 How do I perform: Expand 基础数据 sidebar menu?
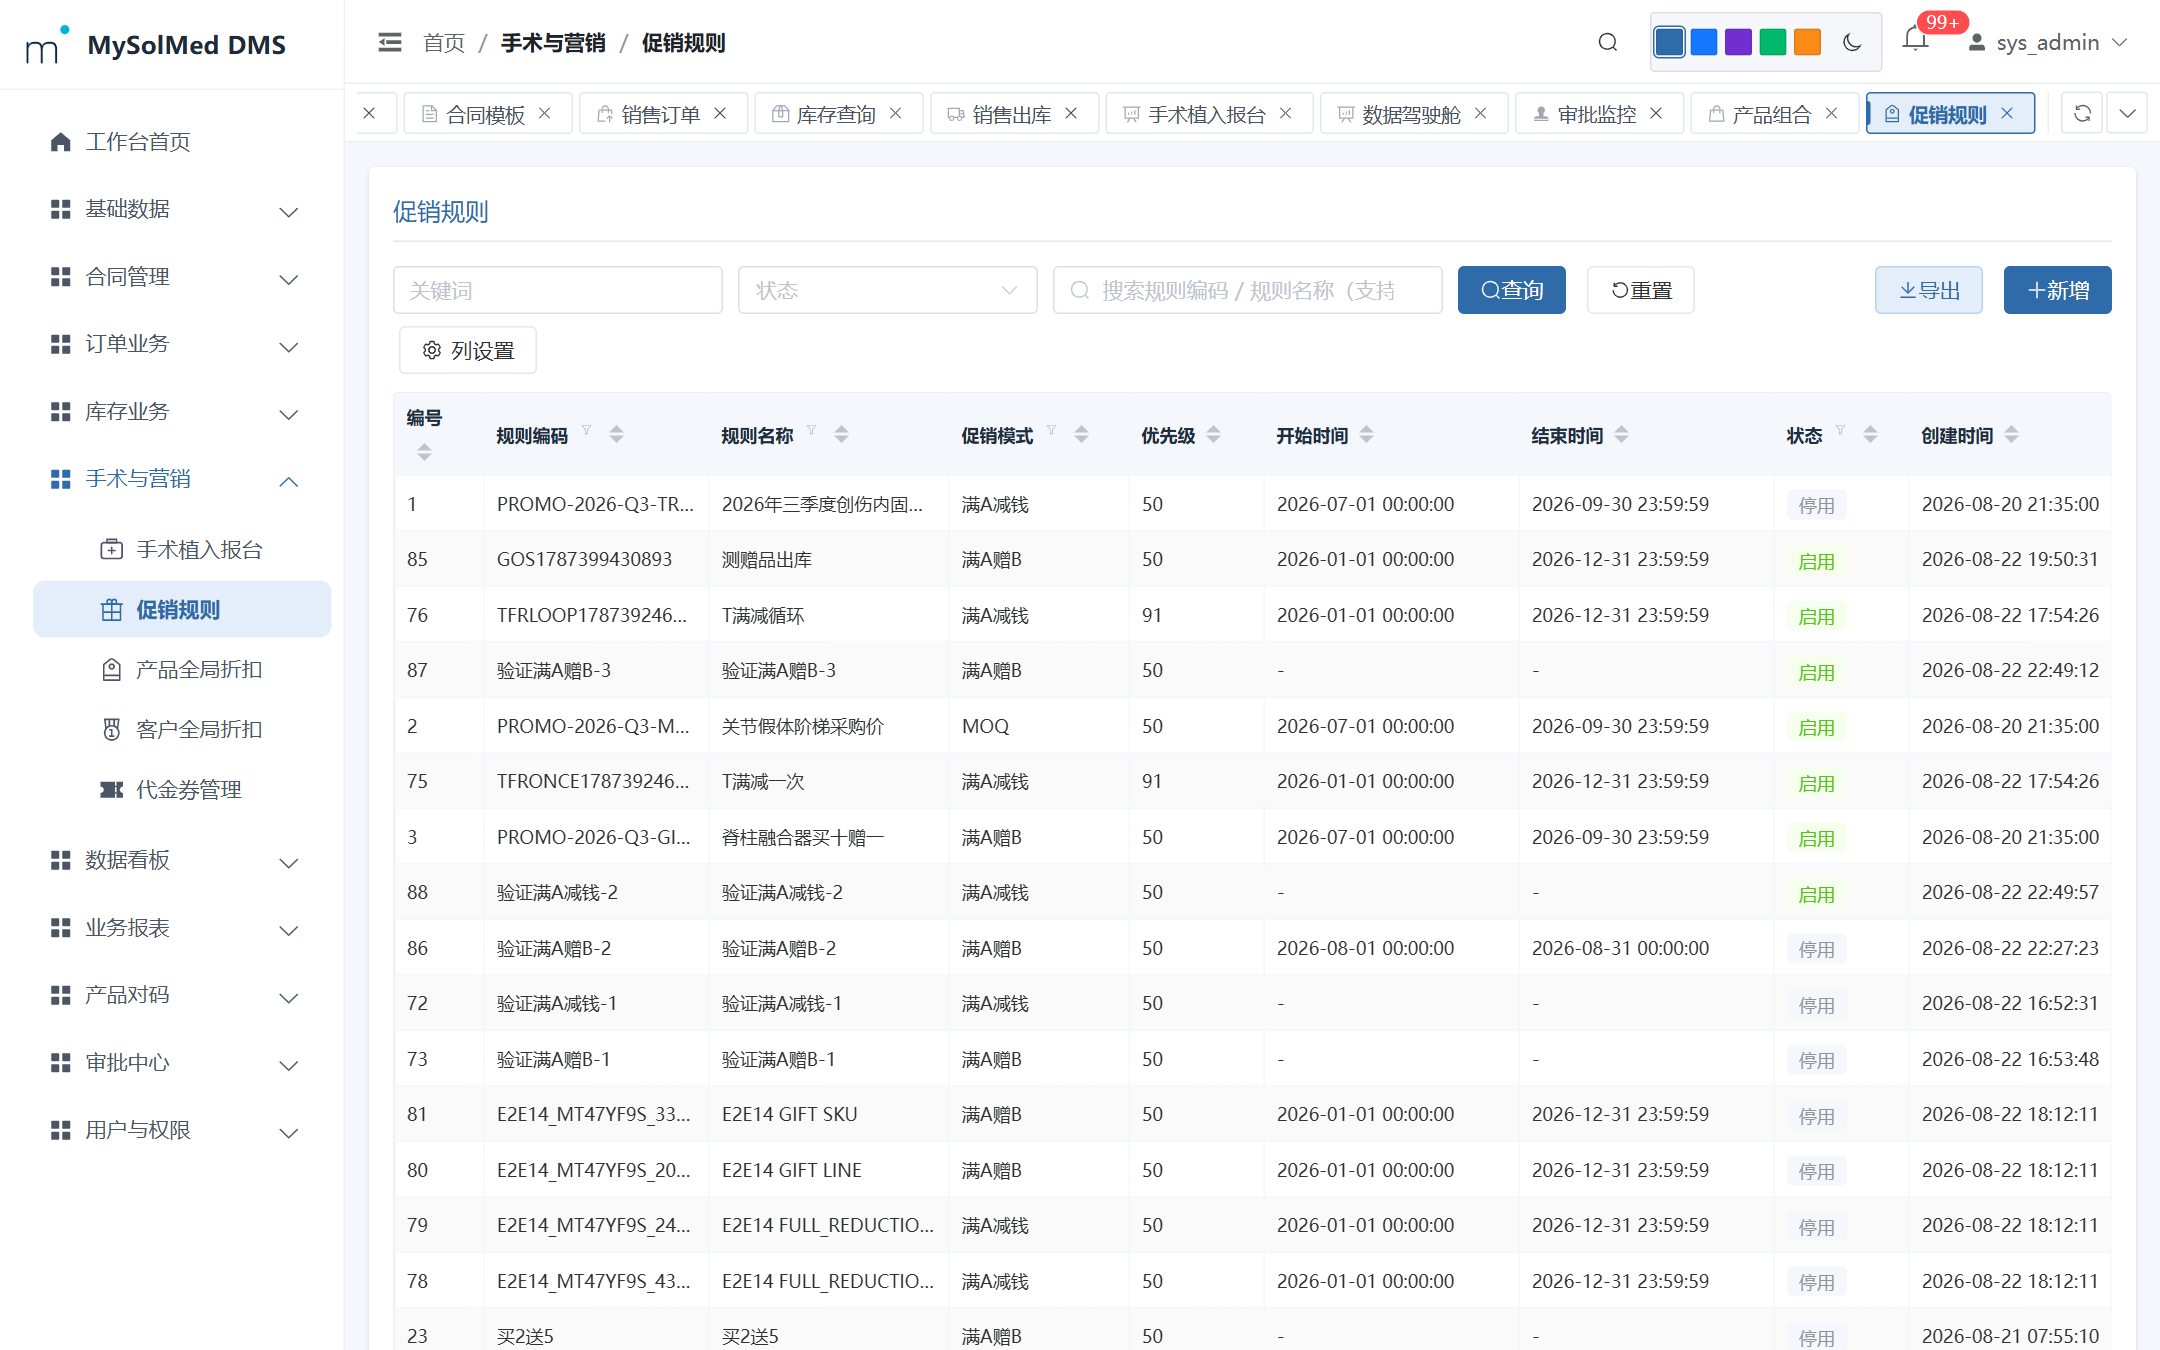coord(175,209)
